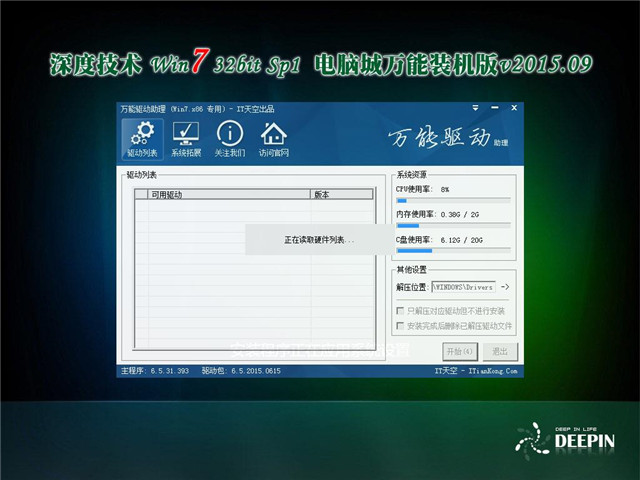Viewport: 640px width, 480px height.
Task: Click the 退出 button
Action: coord(500,351)
